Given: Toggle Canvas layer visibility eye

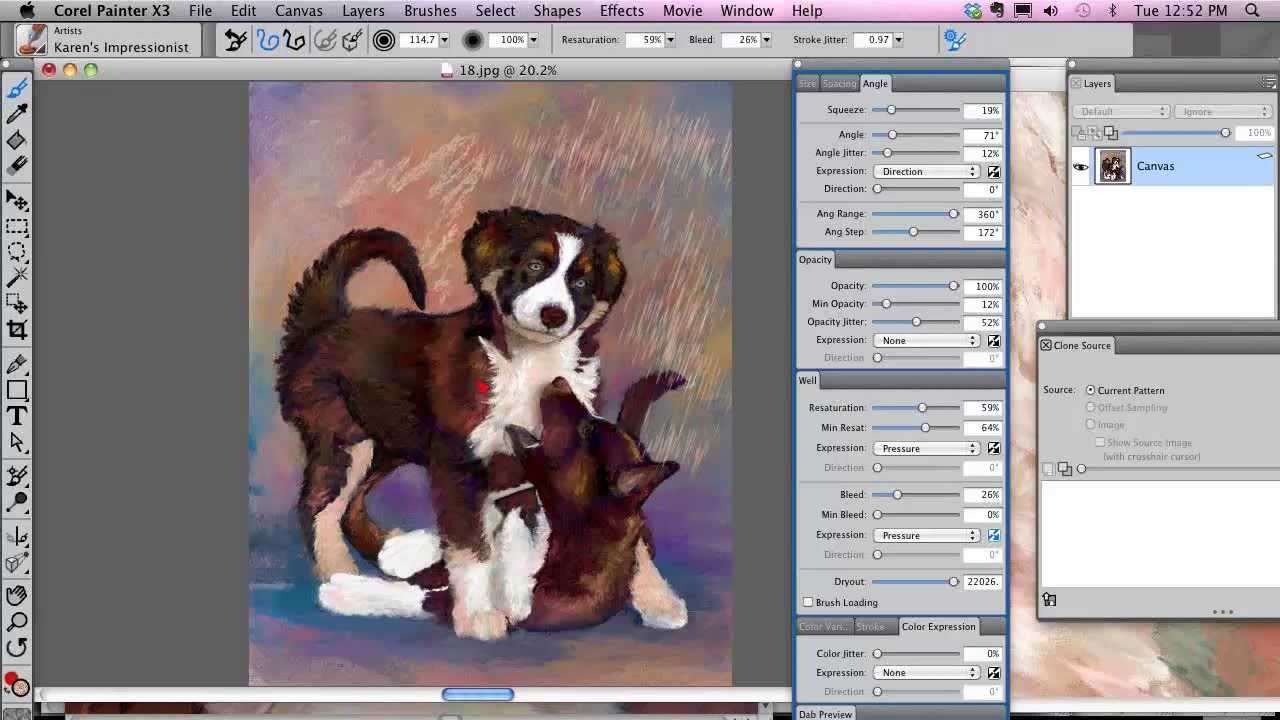Looking at the screenshot, I should (1081, 167).
